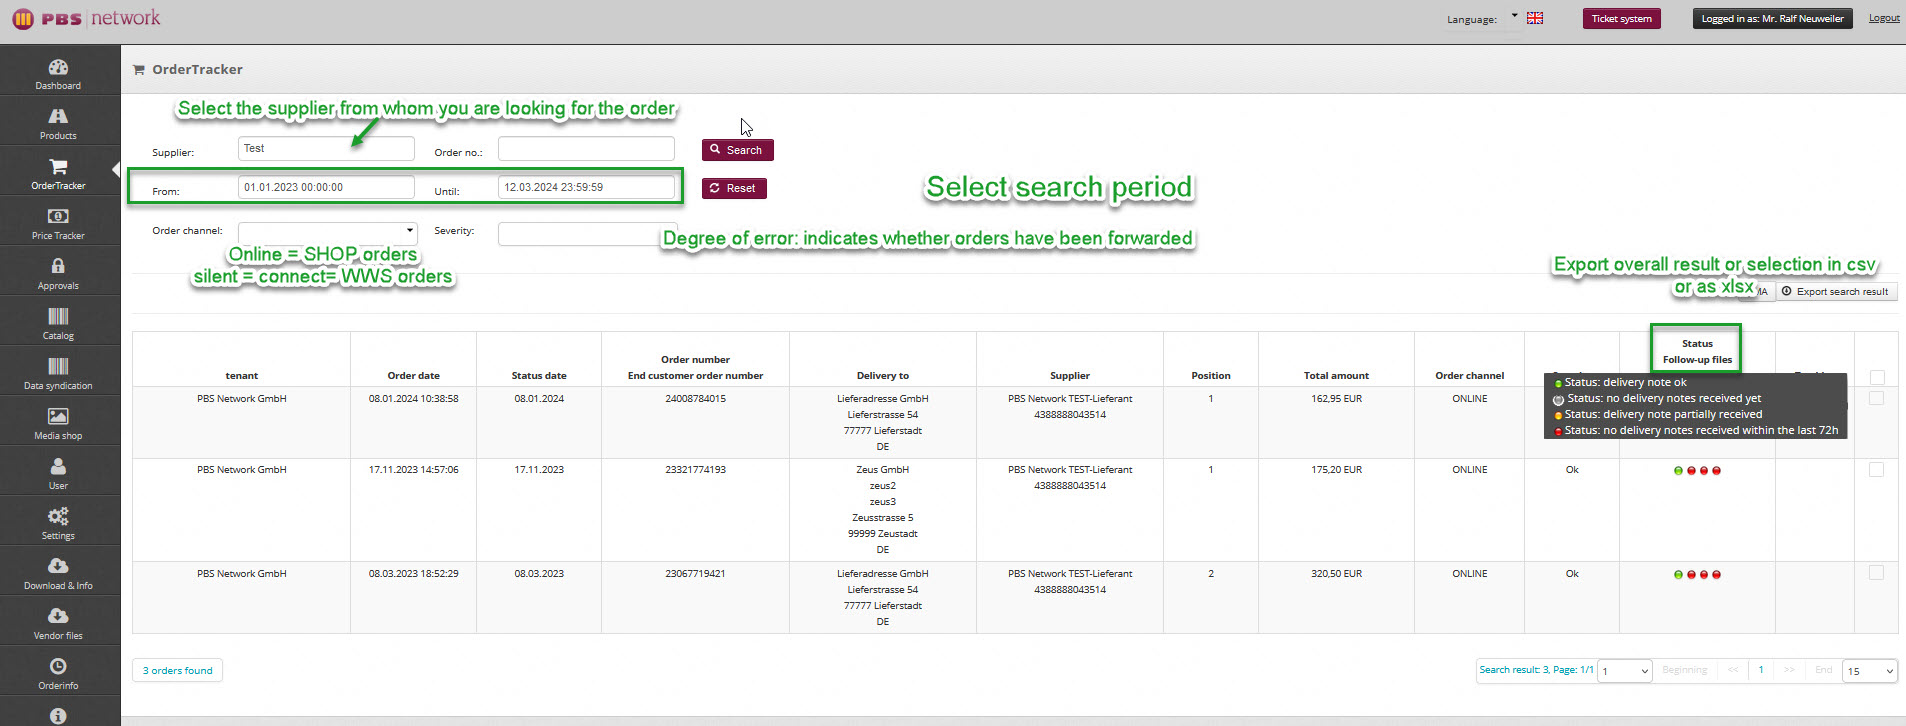Viewport: 1906px width, 726px height.
Task: Click the Order channel column header
Action: [x=1469, y=376]
